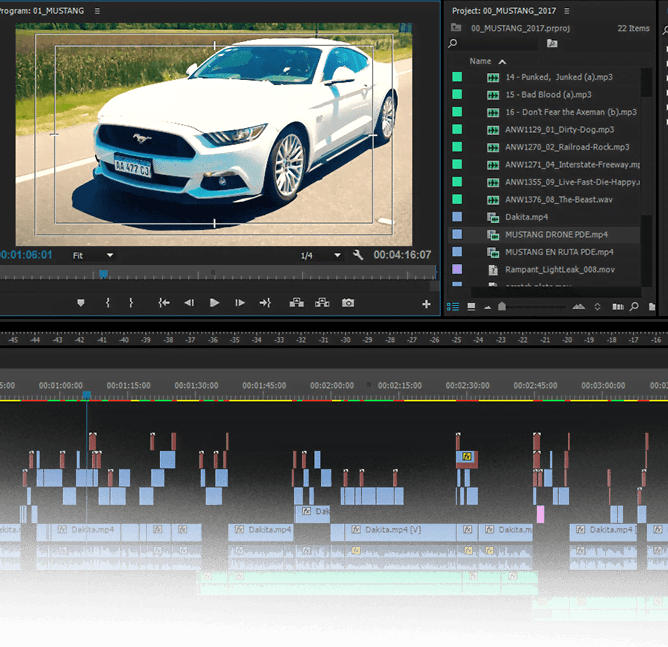Click the Extract button

(322, 303)
